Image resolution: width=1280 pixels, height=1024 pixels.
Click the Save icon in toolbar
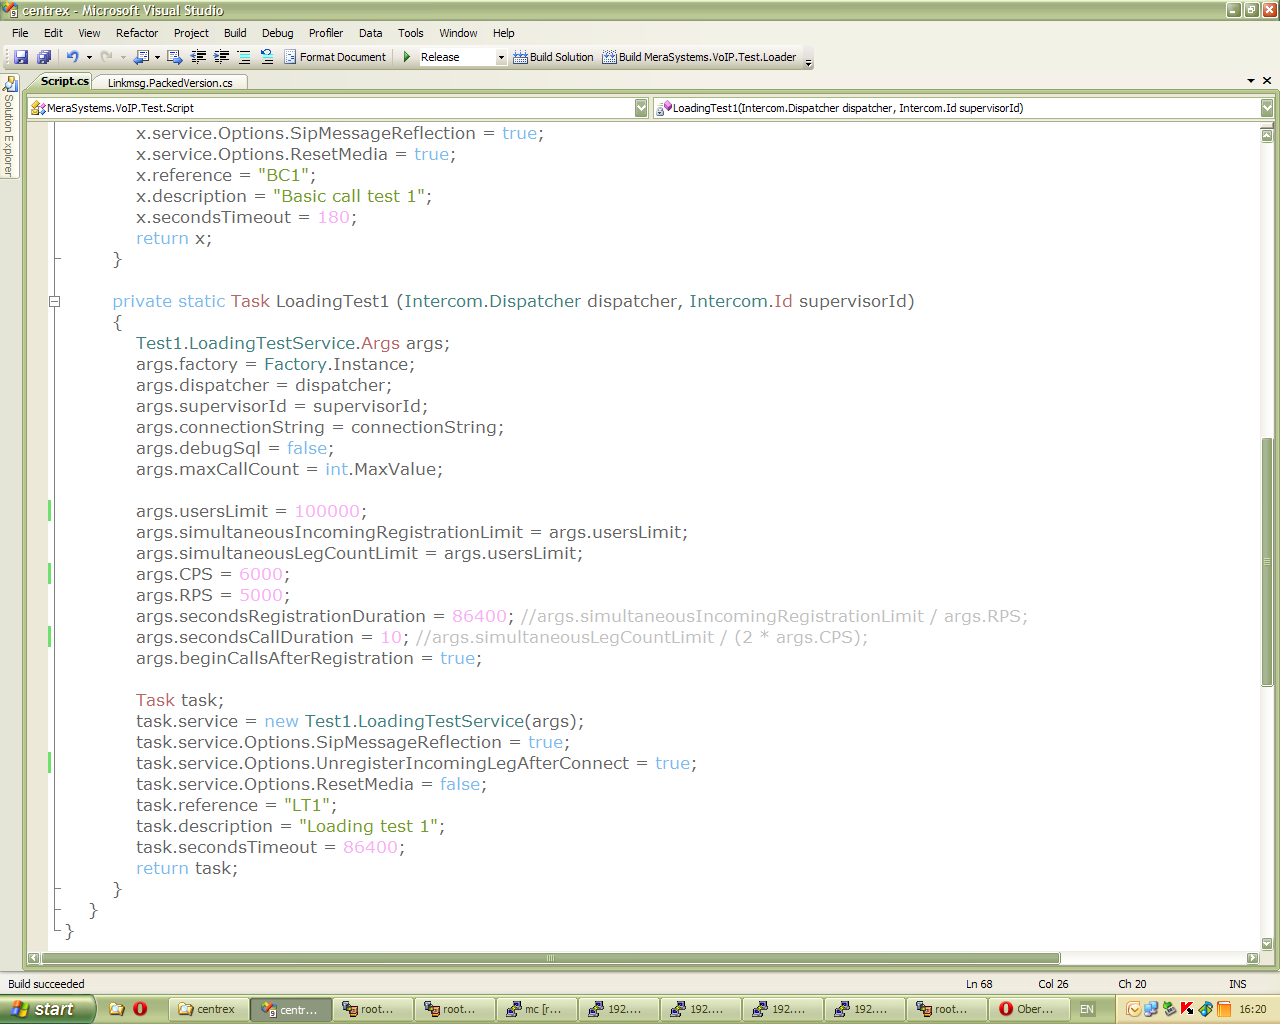[20, 57]
